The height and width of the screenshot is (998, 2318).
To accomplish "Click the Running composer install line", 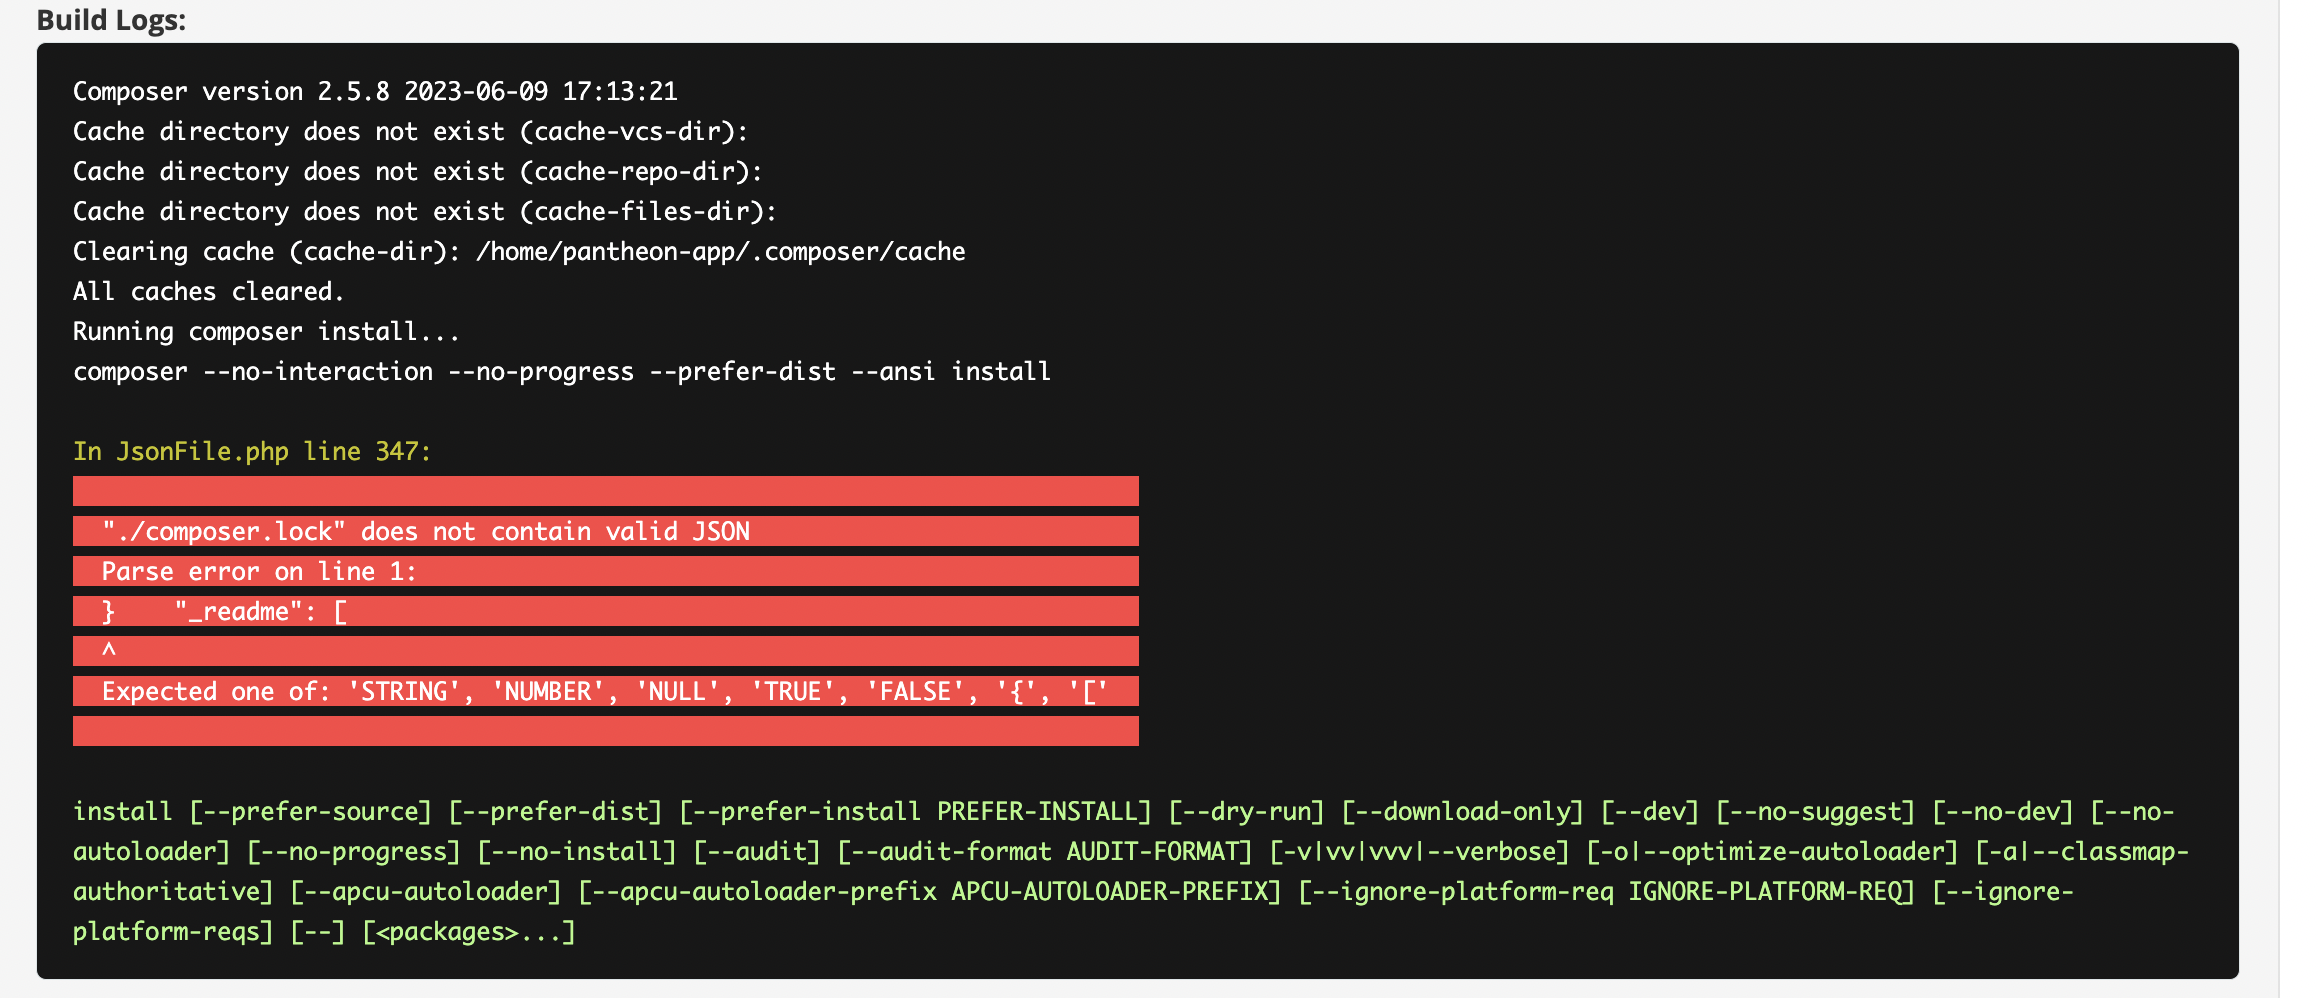I will tap(266, 331).
